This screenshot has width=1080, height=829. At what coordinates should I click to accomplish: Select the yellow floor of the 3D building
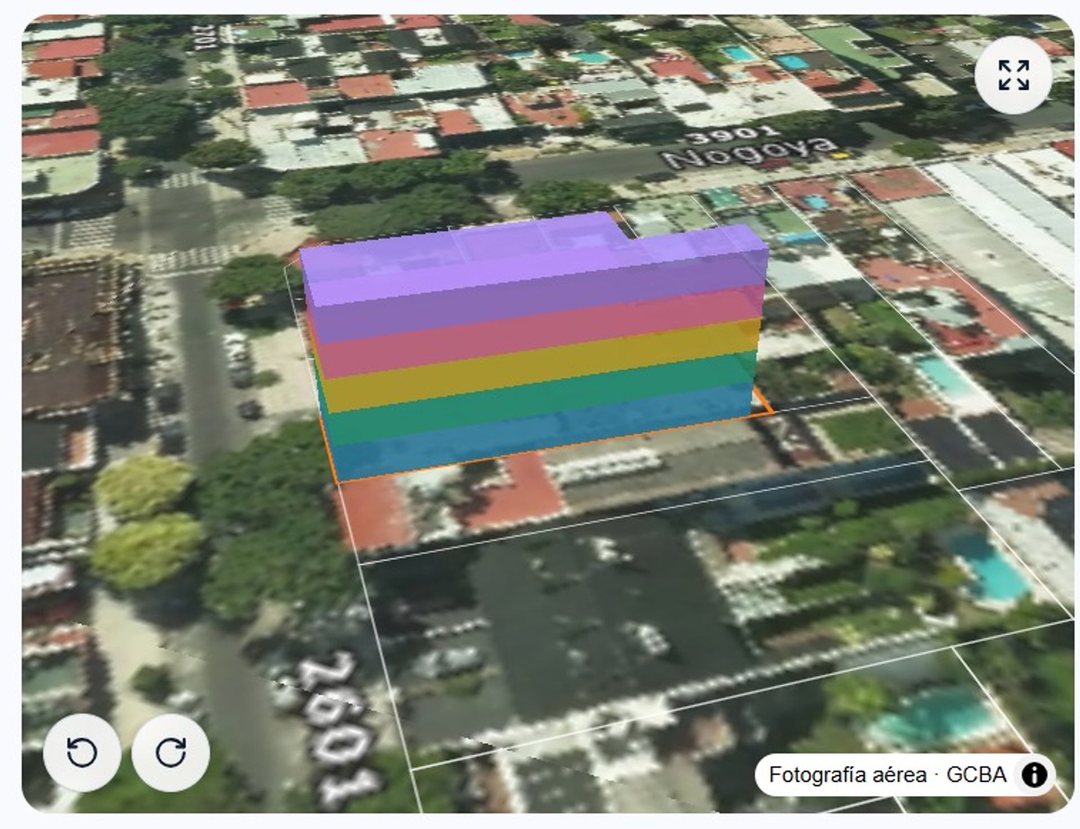pyautogui.click(x=541, y=366)
